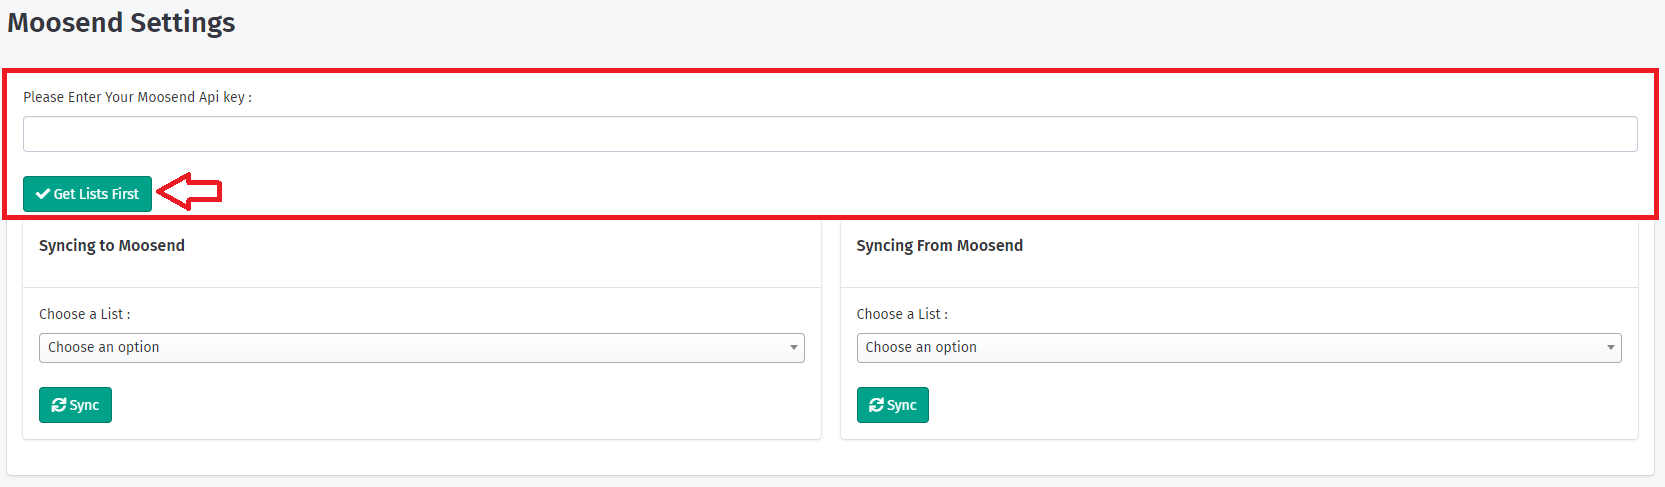The height and width of the screenshot is (487, 1665).
Task: Open the list dropdown under Syncing From Moosend
Action: click(1238, 348)
